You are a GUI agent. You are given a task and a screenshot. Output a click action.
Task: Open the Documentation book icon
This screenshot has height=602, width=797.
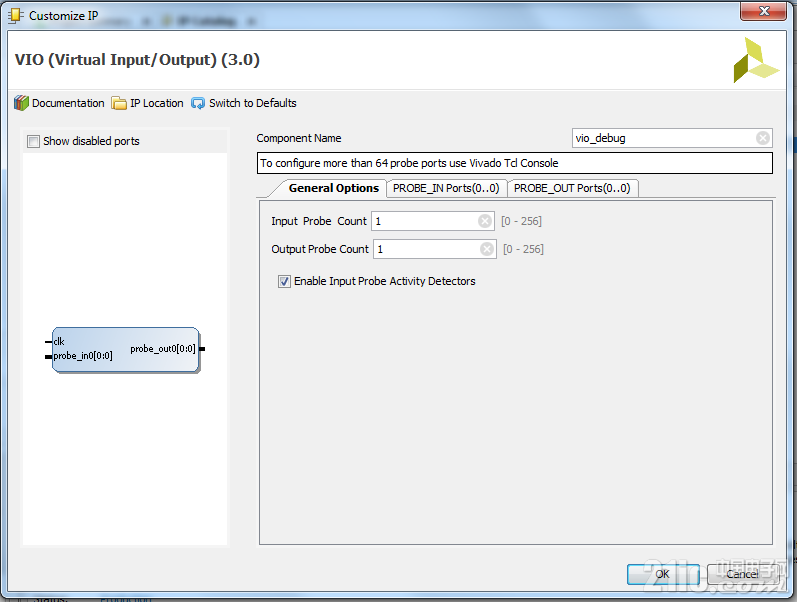click(21, 103)
